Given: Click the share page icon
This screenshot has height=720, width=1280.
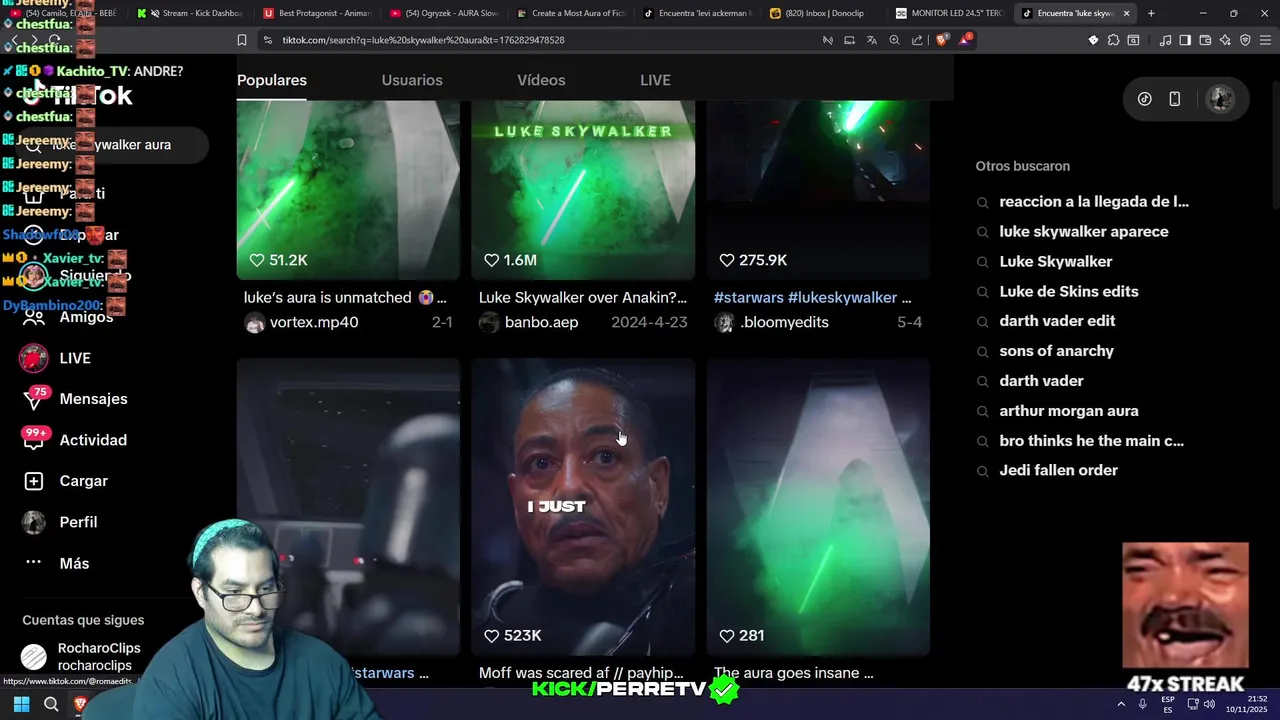Looking at the screenshot, I should 917,40.
